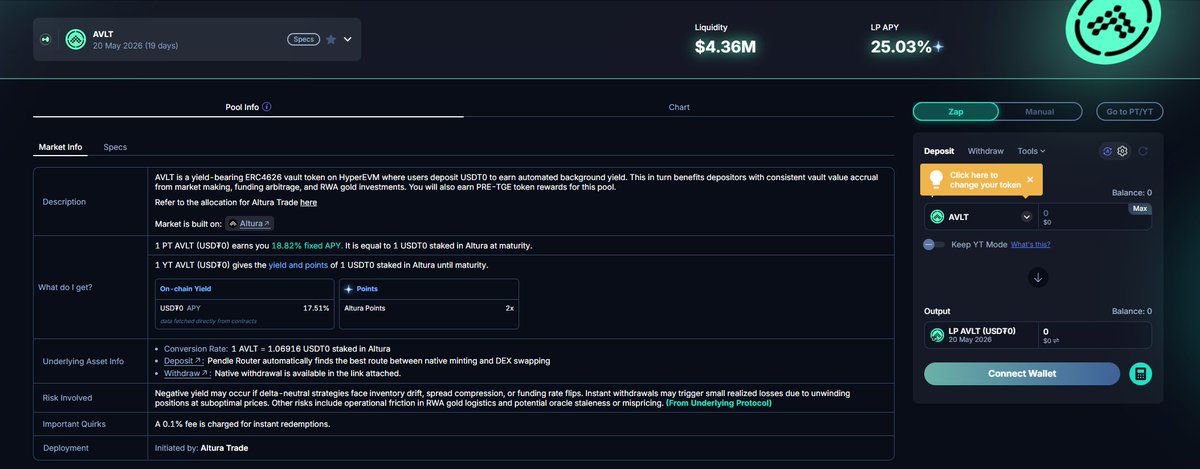Click the down arrow between input and output
1200x469 pixels.
[1038, 278]
